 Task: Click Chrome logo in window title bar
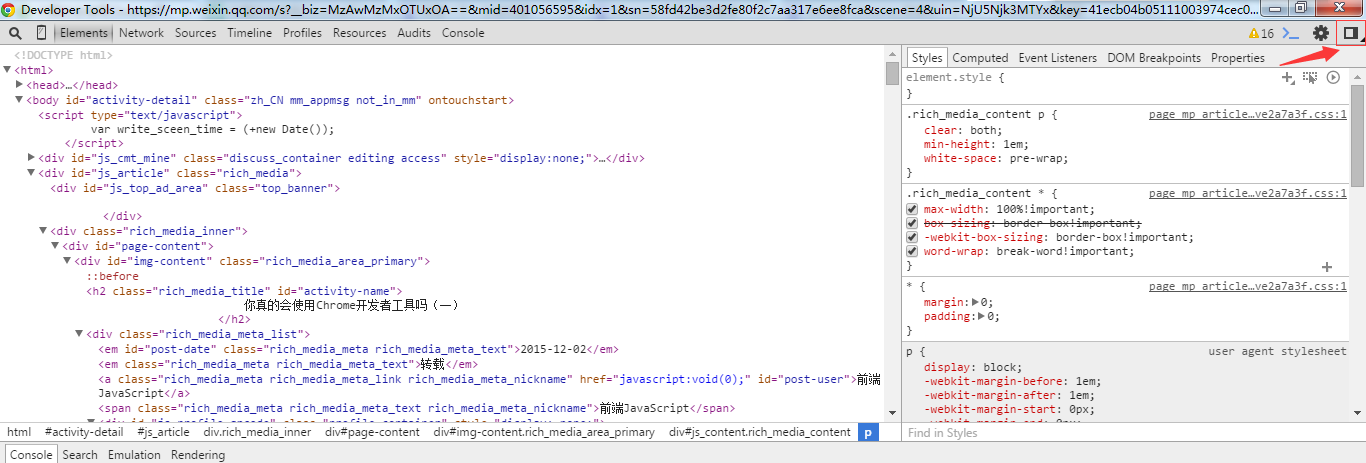tap(9, 9)
